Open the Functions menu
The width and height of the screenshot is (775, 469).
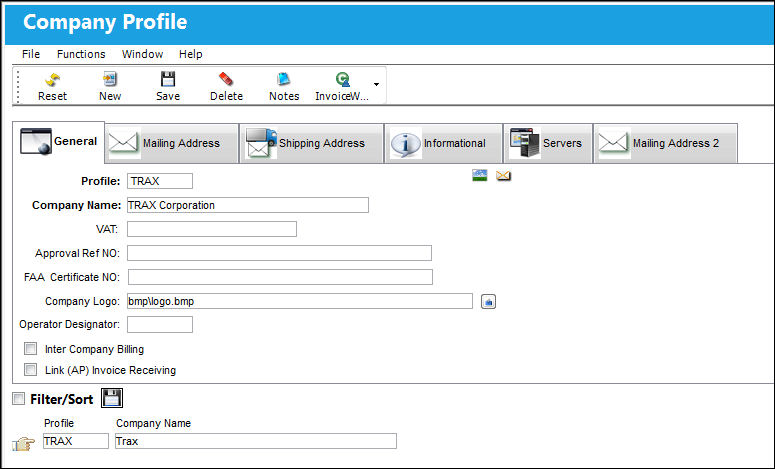[81, 54]
